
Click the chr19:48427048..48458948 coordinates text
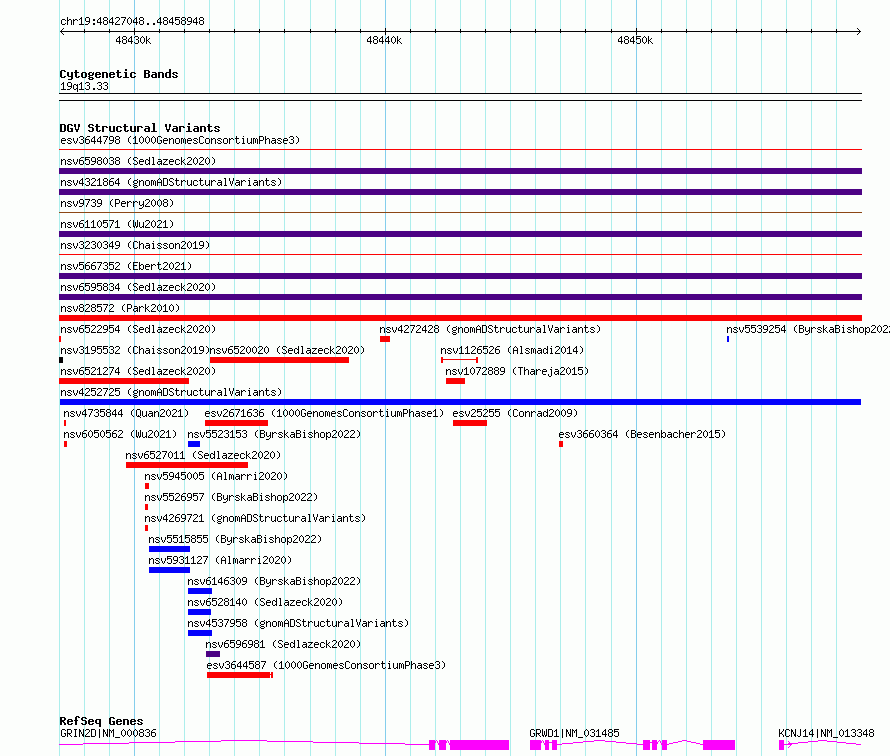(132, 22)
